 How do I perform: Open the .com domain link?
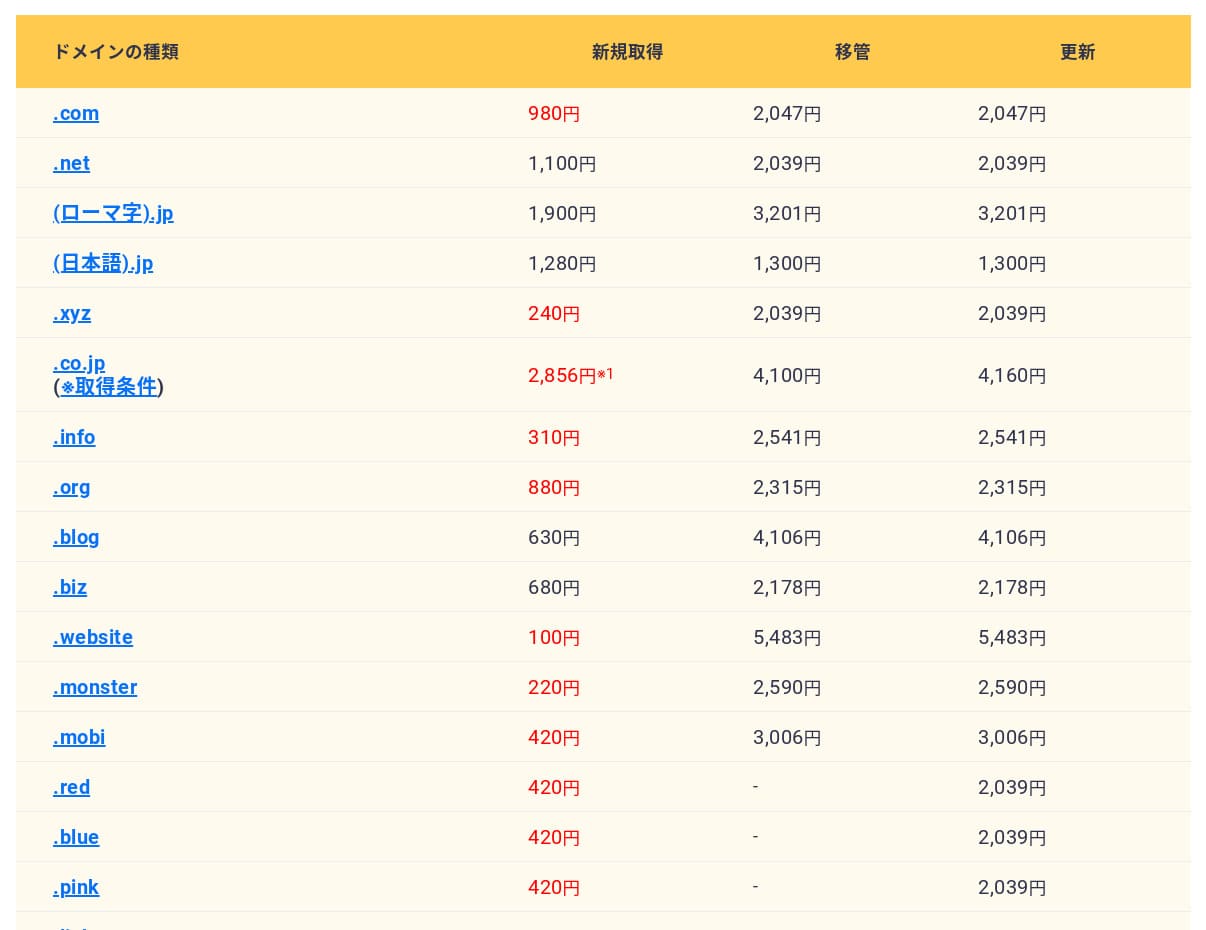pos(76,114)
